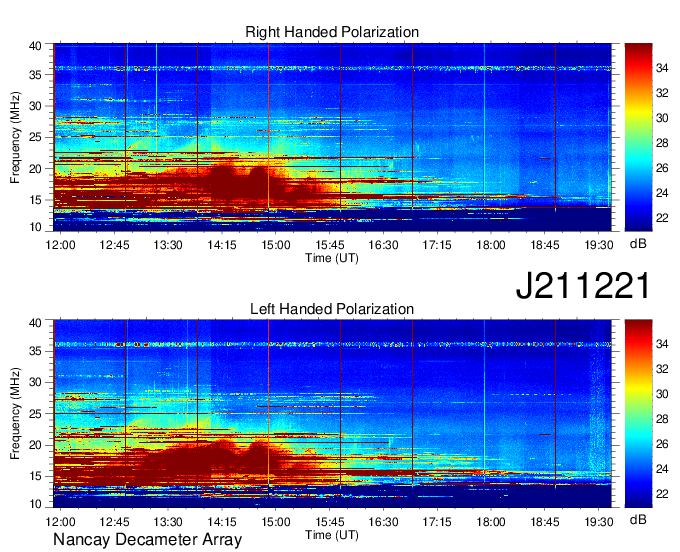Click the 26 dB label on the top colorbar
The image size is (680, 552).
(662, 168)
